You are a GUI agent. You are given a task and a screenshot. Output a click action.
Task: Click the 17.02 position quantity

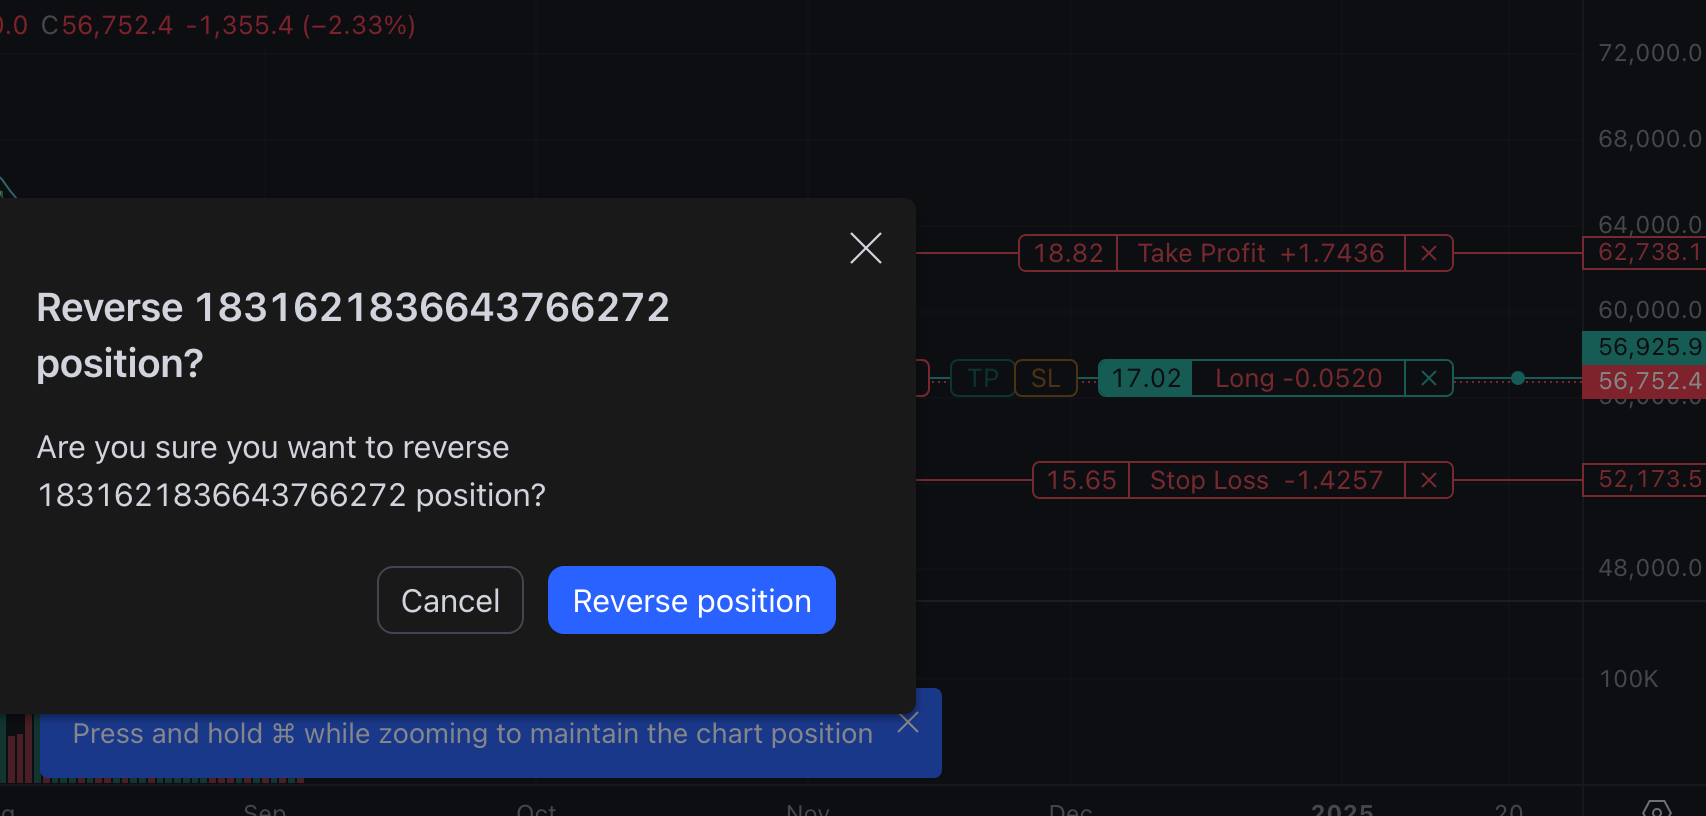pos(1146,378)
